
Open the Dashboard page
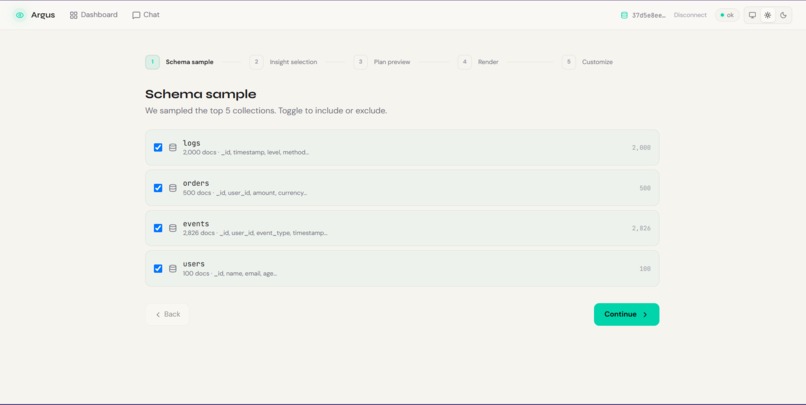94,15
